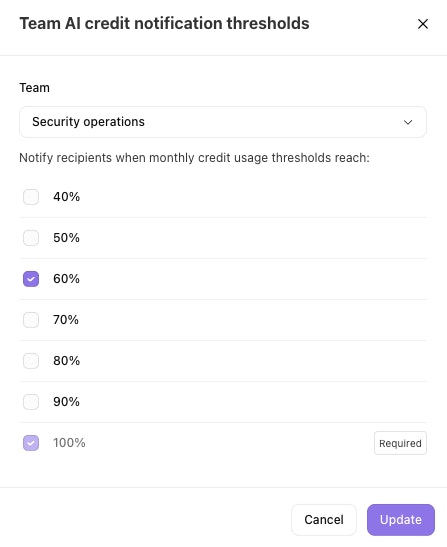Uncheck the 60% threshold checkbox

[x=31, y=279]
